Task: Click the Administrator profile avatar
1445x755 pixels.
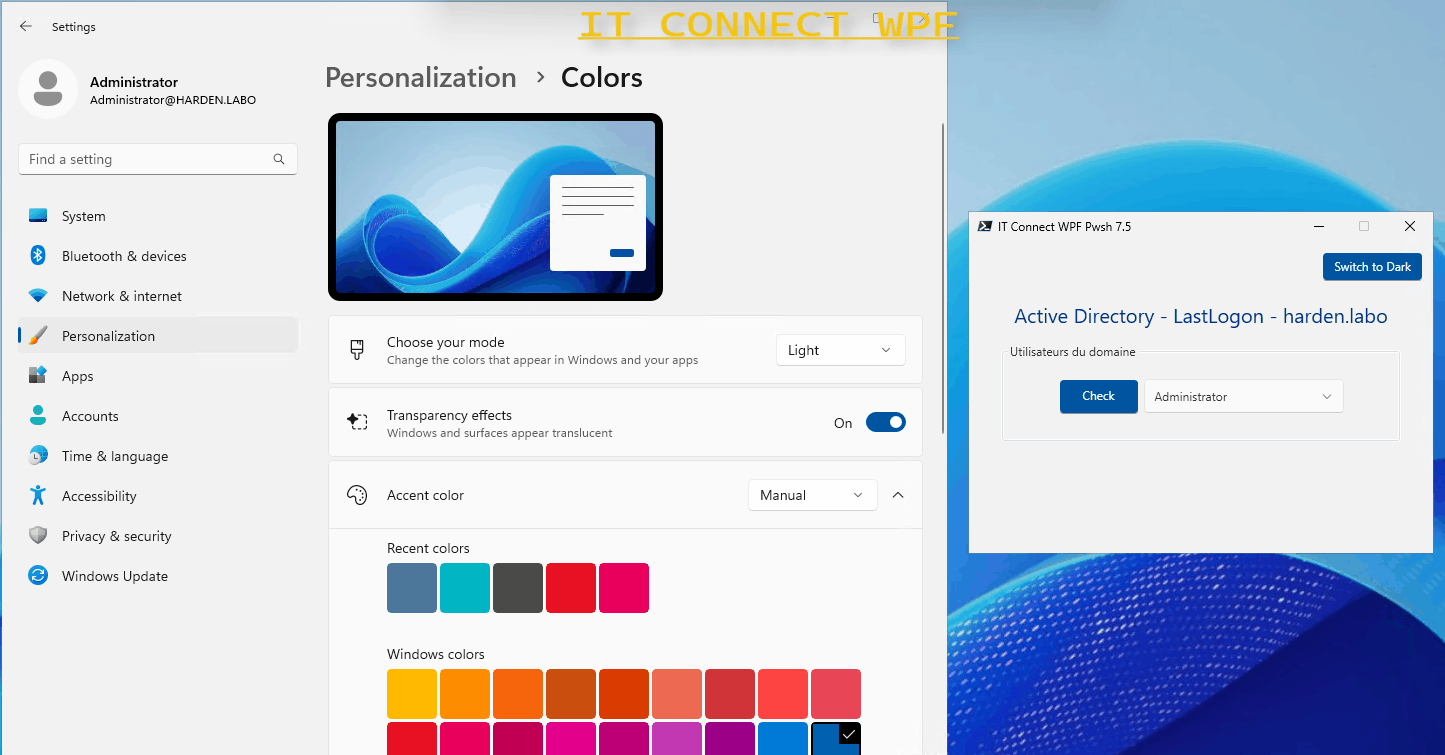Action: (x=48, y=89)
